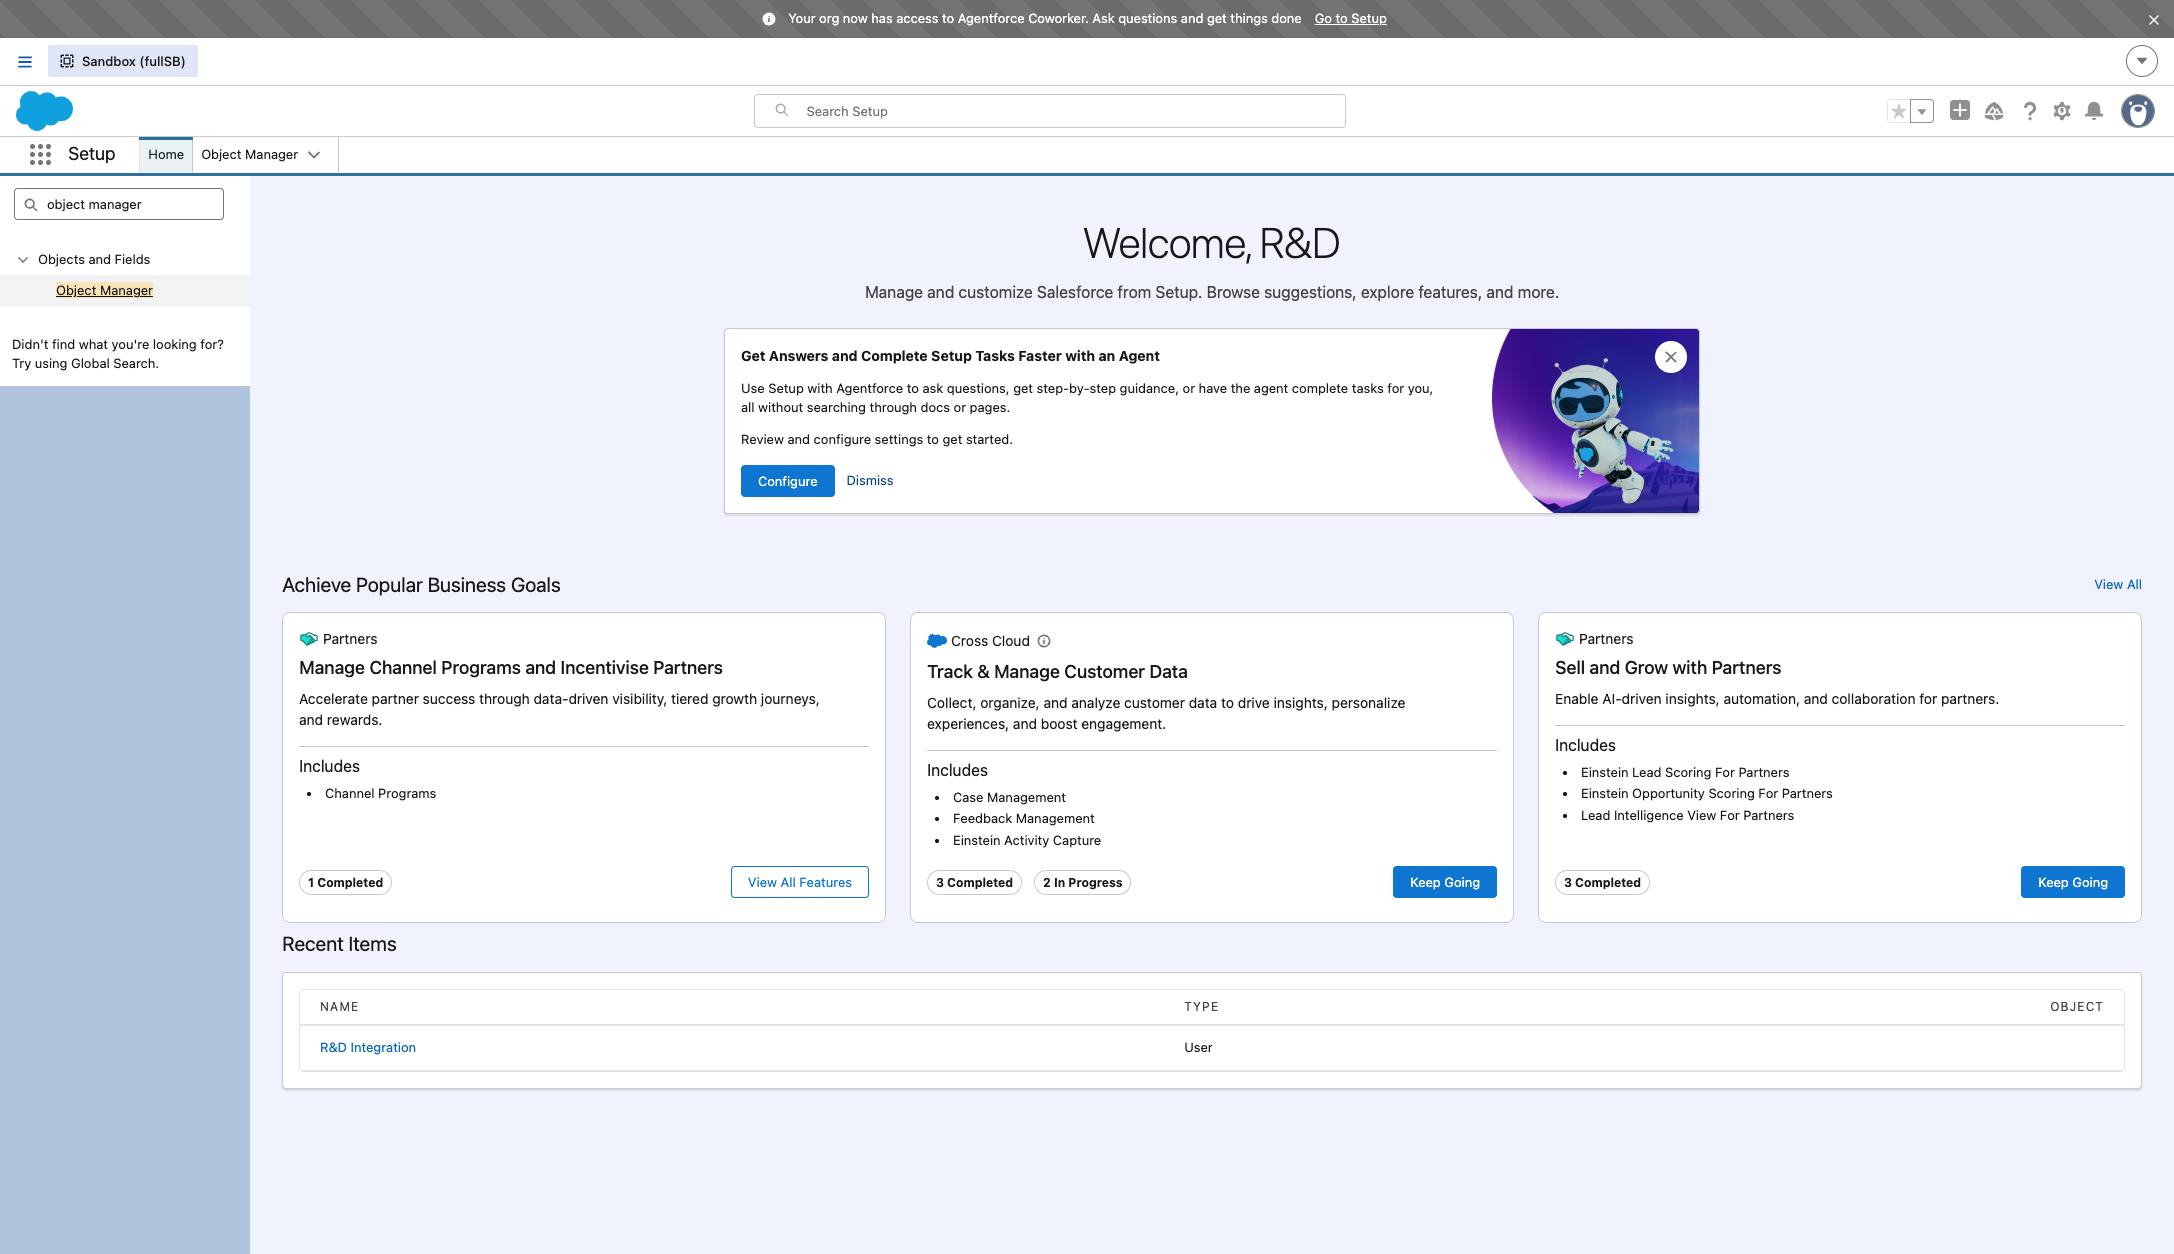
Task: Click Keep Going on Track & Manage Customer Data
Action: [x=1445, y=882]
